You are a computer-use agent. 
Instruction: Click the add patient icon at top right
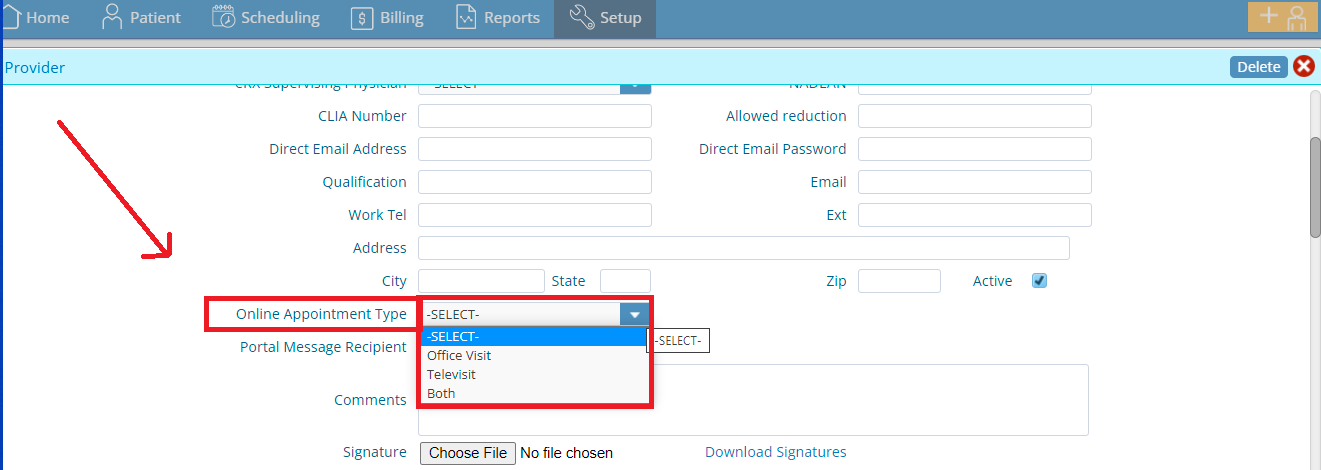click(1282, 17)
